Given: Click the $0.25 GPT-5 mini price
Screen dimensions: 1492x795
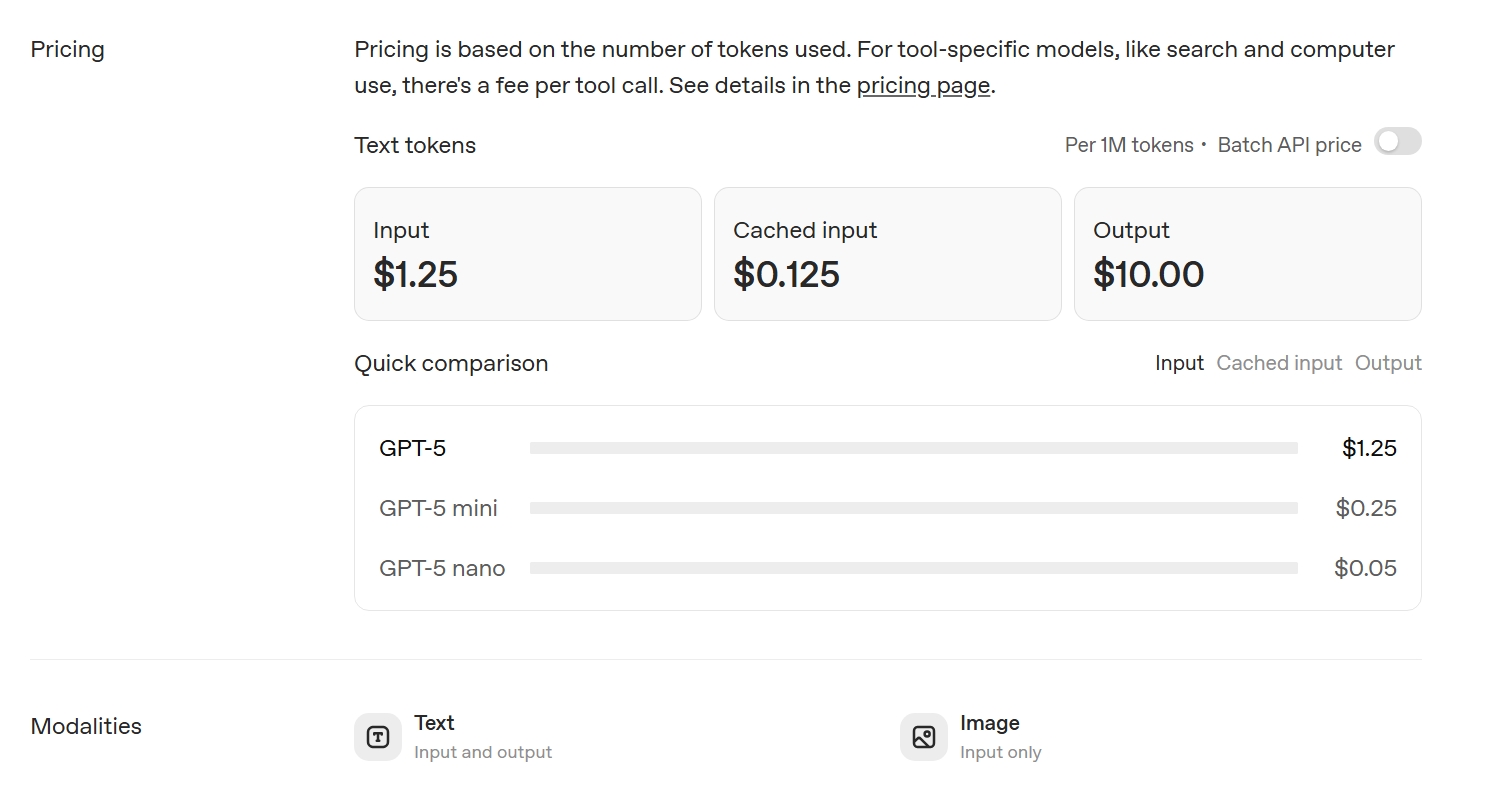Looking at the screenshot, I should tap(1366, 508).
